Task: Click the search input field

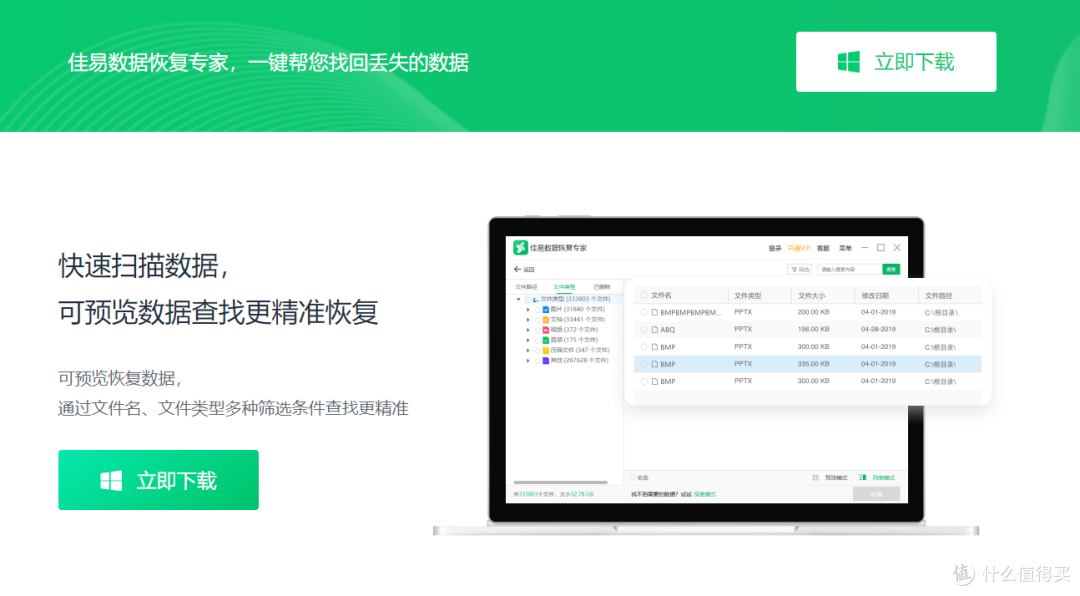Action: coord(849,269)
